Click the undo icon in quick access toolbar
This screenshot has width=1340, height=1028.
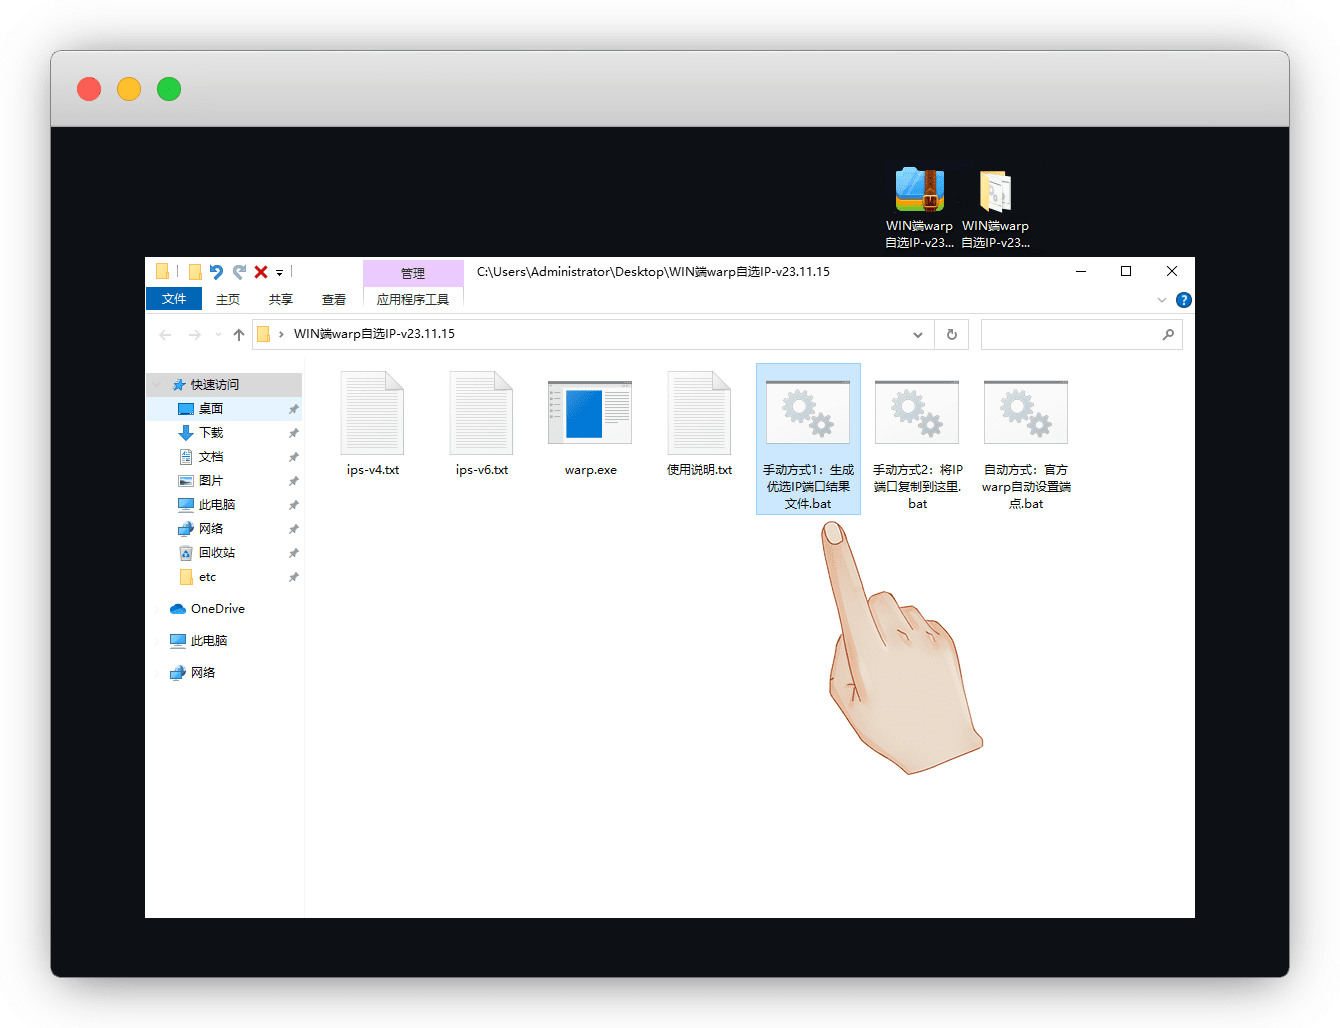[x=216, y=272]
